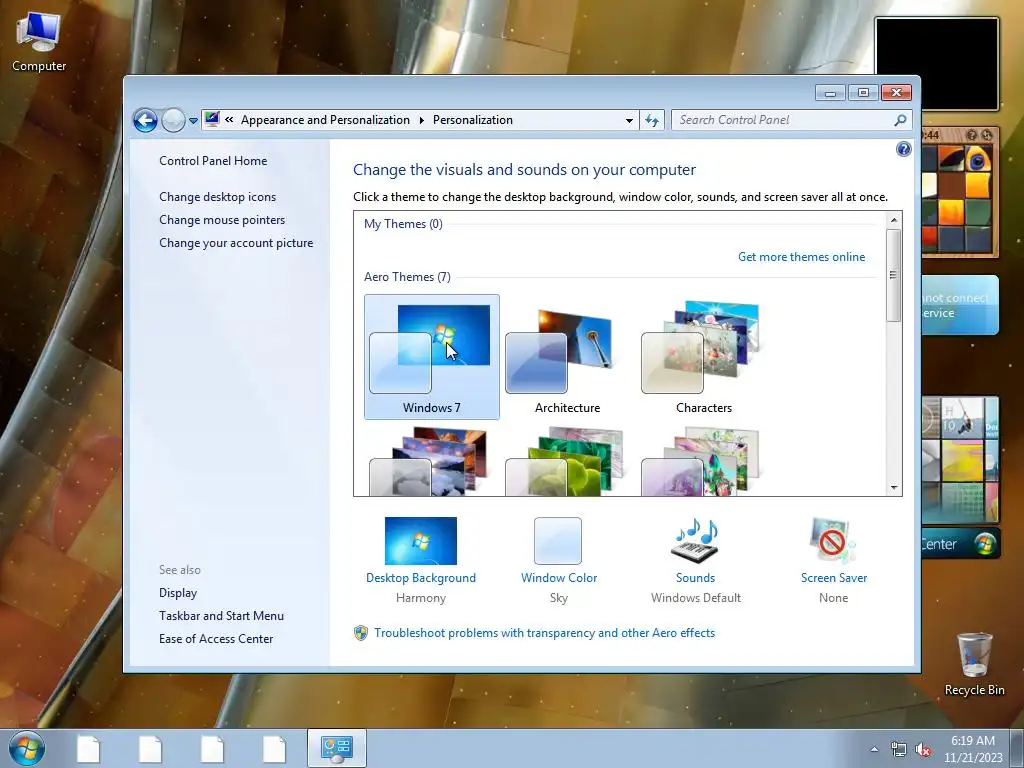The width and height of the screenshot is (1024, 768).
Task: Click the fourth blank taskbar document icon
Action: [274, 749]
